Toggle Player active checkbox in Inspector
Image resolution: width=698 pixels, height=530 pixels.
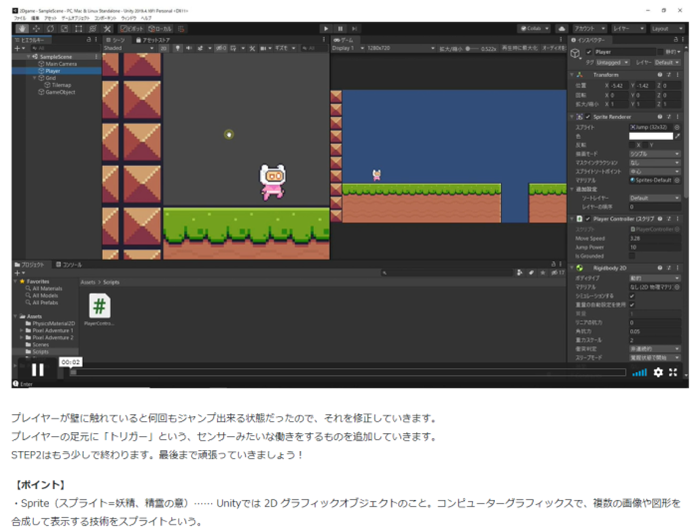click(589, 52)
